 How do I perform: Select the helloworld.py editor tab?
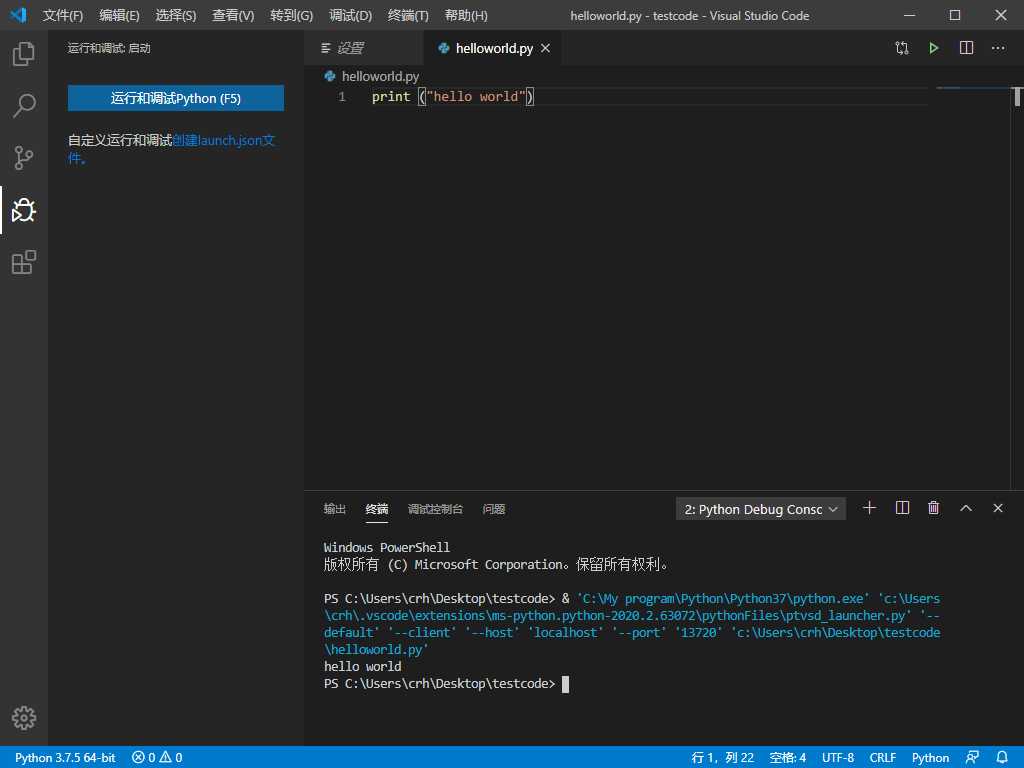(x=492, y=48)
